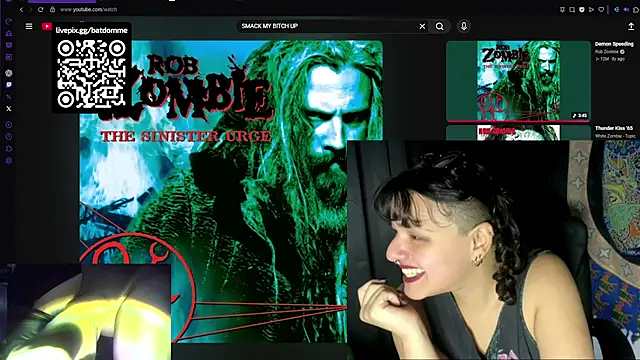Open the Twitch sidebar icon

tap(9, 85)
